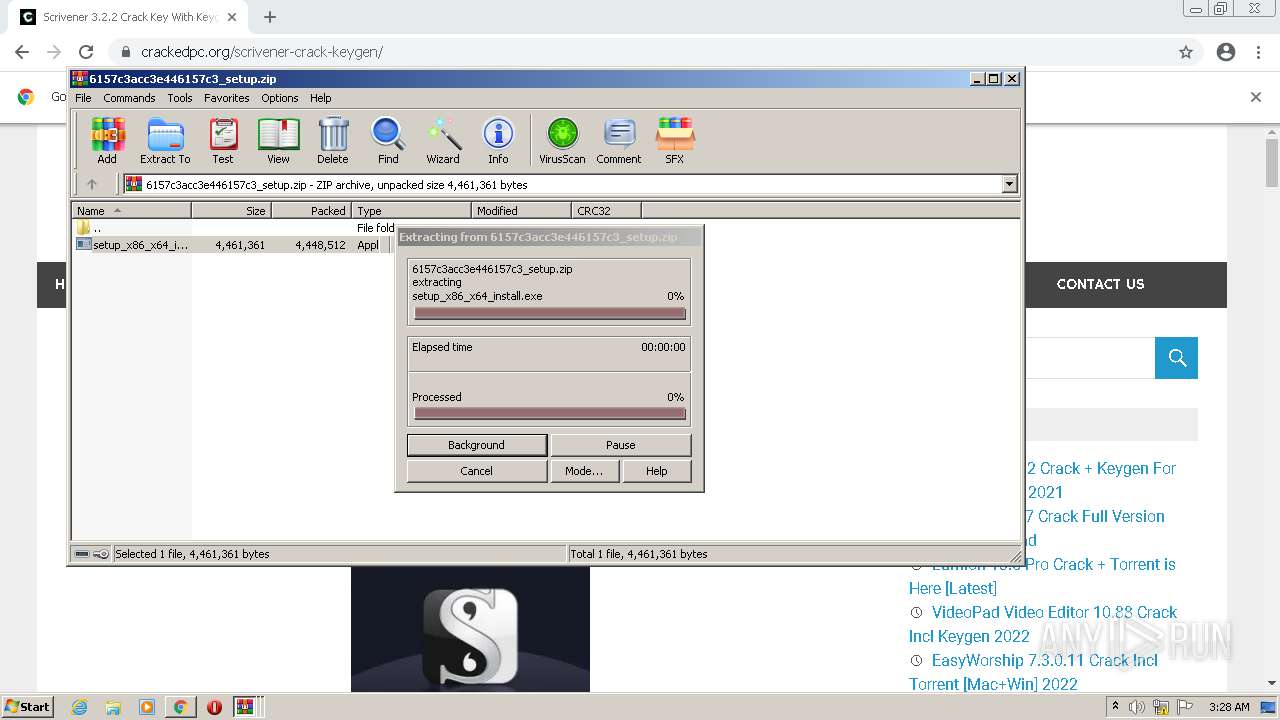Open the Tools menu
The width and height of the screenshot is (1280, 720).
[180, 98]
